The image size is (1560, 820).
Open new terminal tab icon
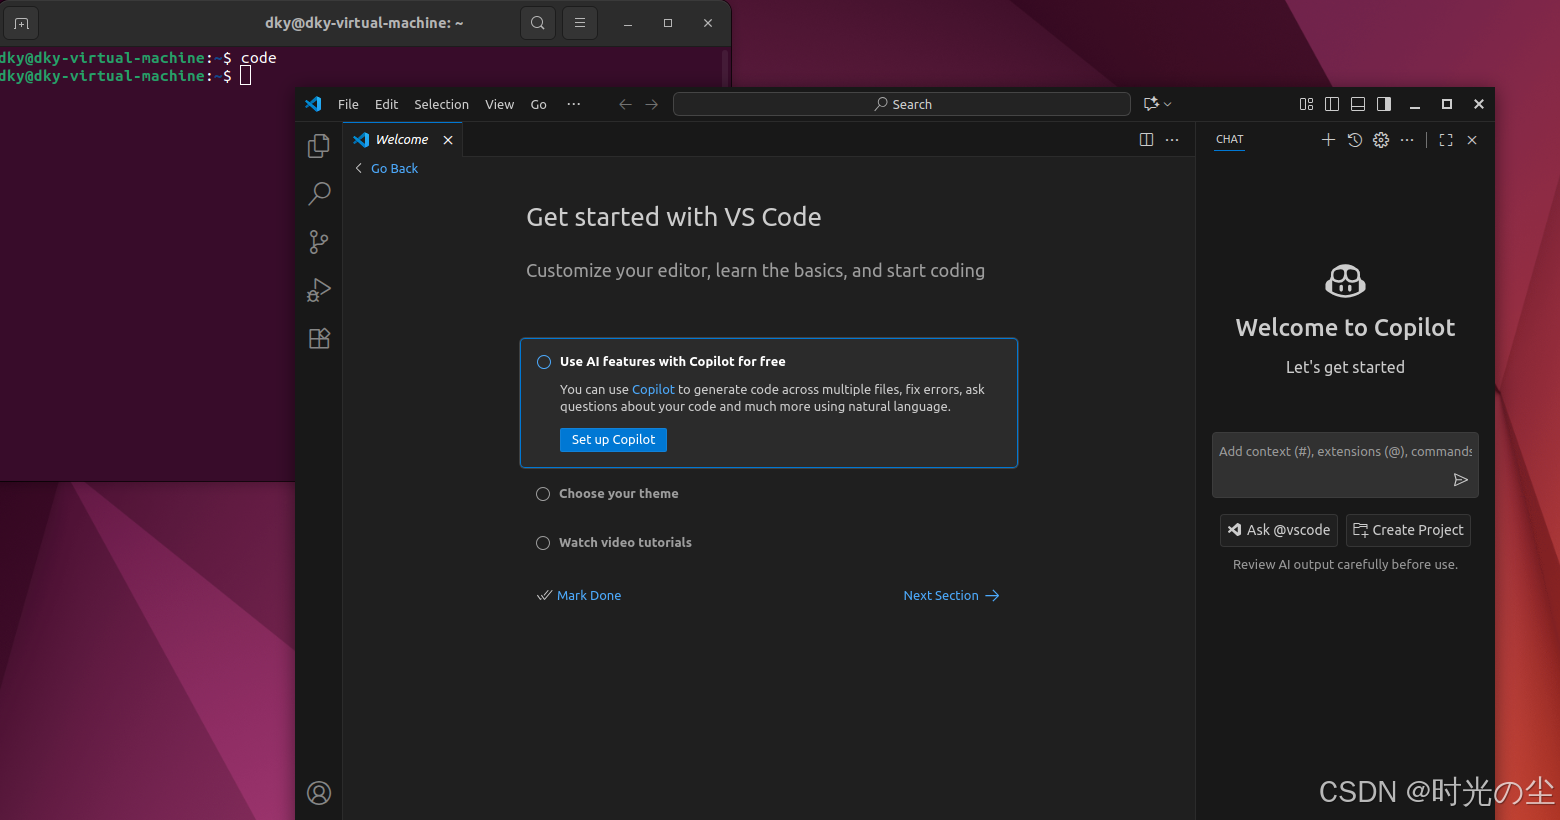click(x=21, y=22)
